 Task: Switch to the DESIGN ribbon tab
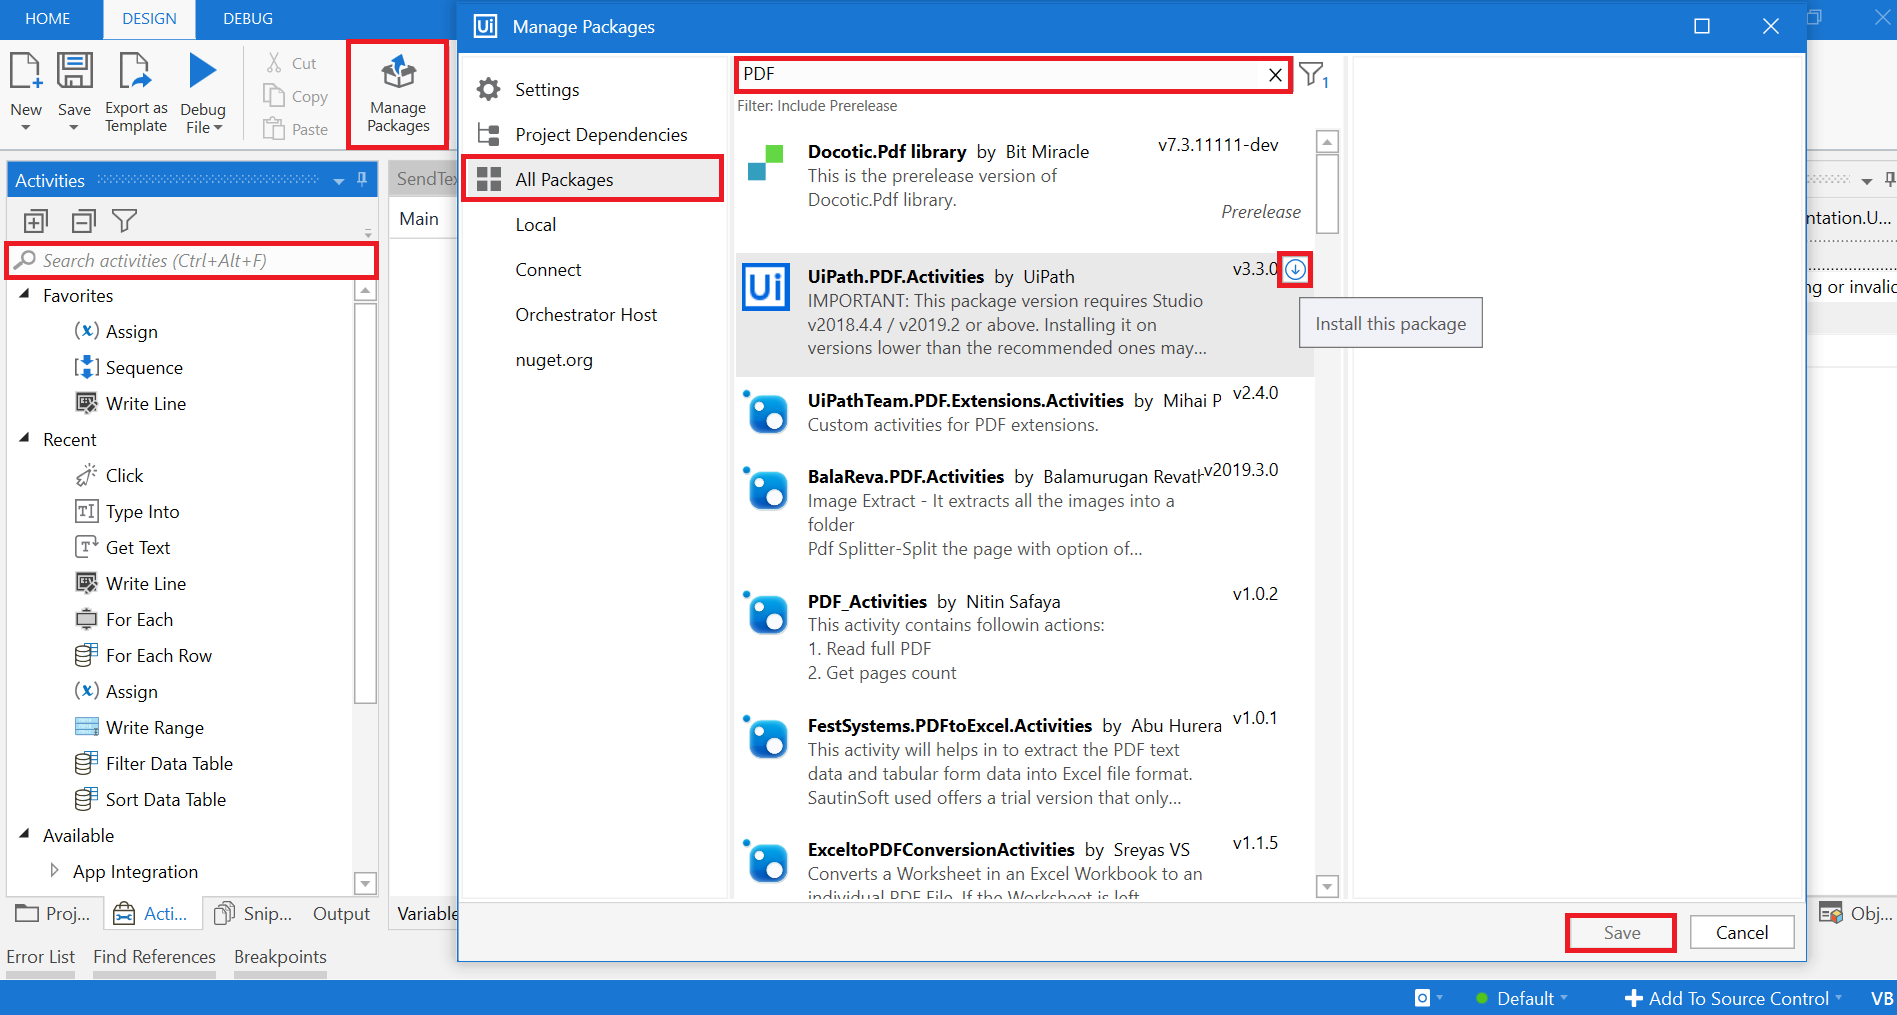pyautogui.click(x=149, y=19)
